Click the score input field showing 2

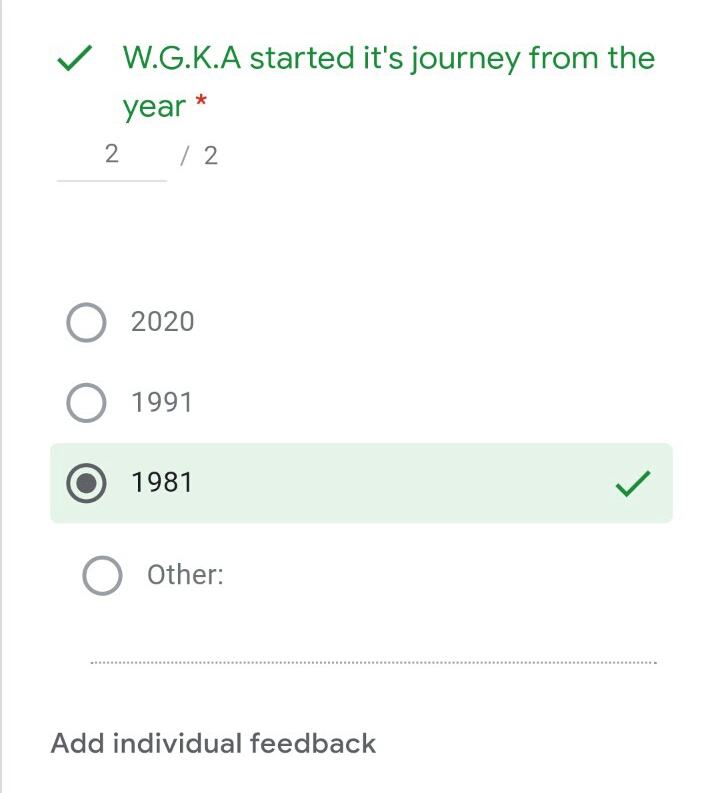(x=111, y=155)
